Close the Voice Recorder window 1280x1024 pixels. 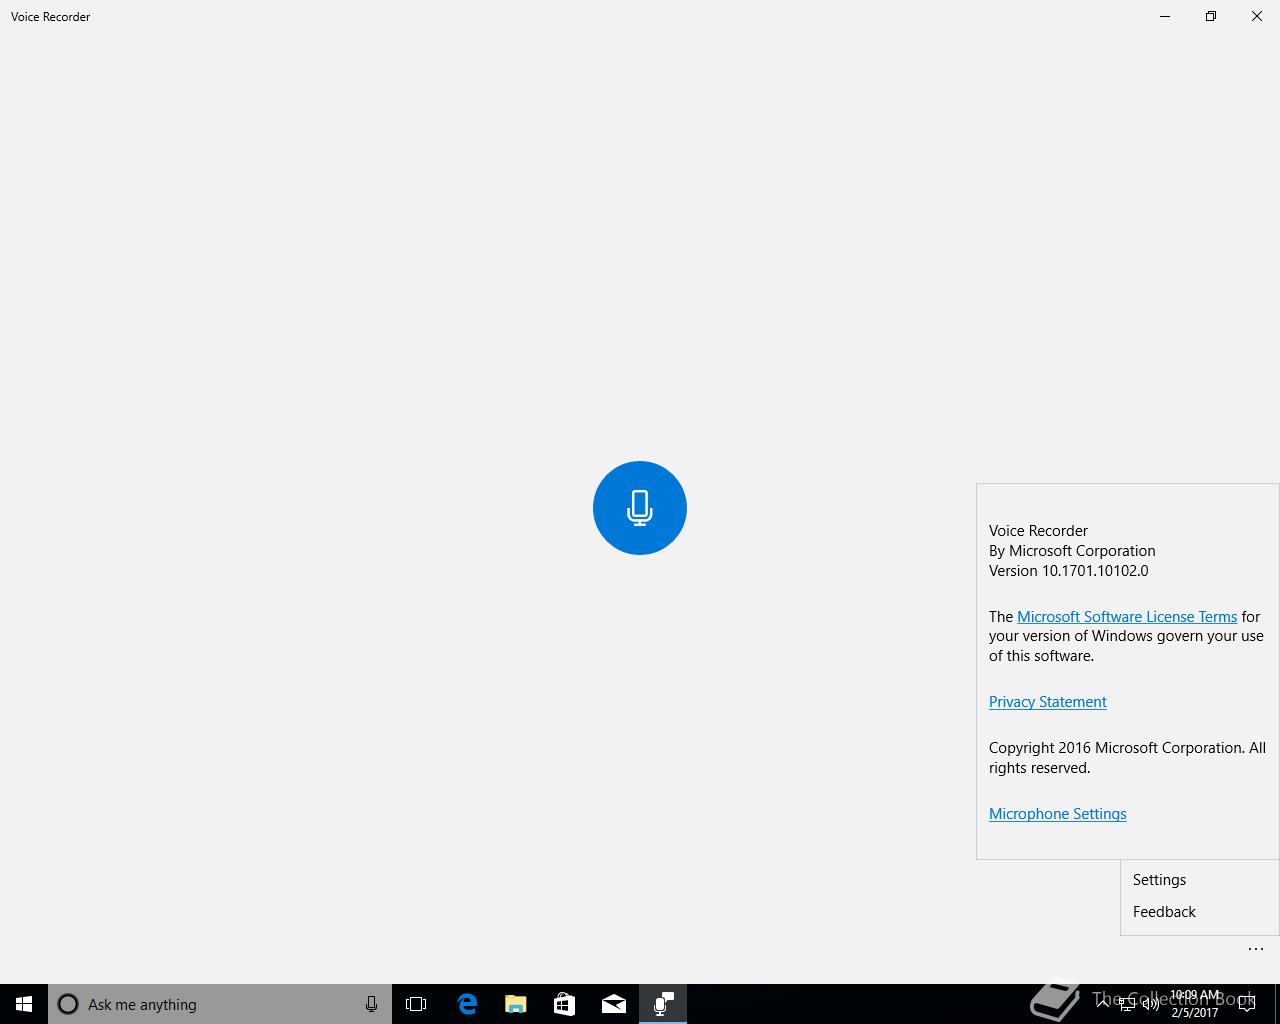coord(1257,16)
